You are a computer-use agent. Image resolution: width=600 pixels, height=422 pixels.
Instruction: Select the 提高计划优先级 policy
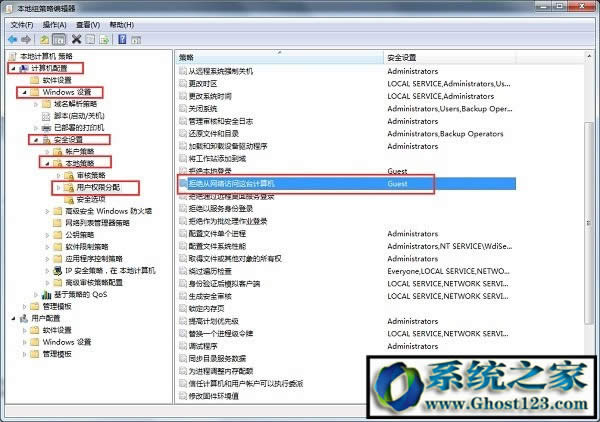214,321
